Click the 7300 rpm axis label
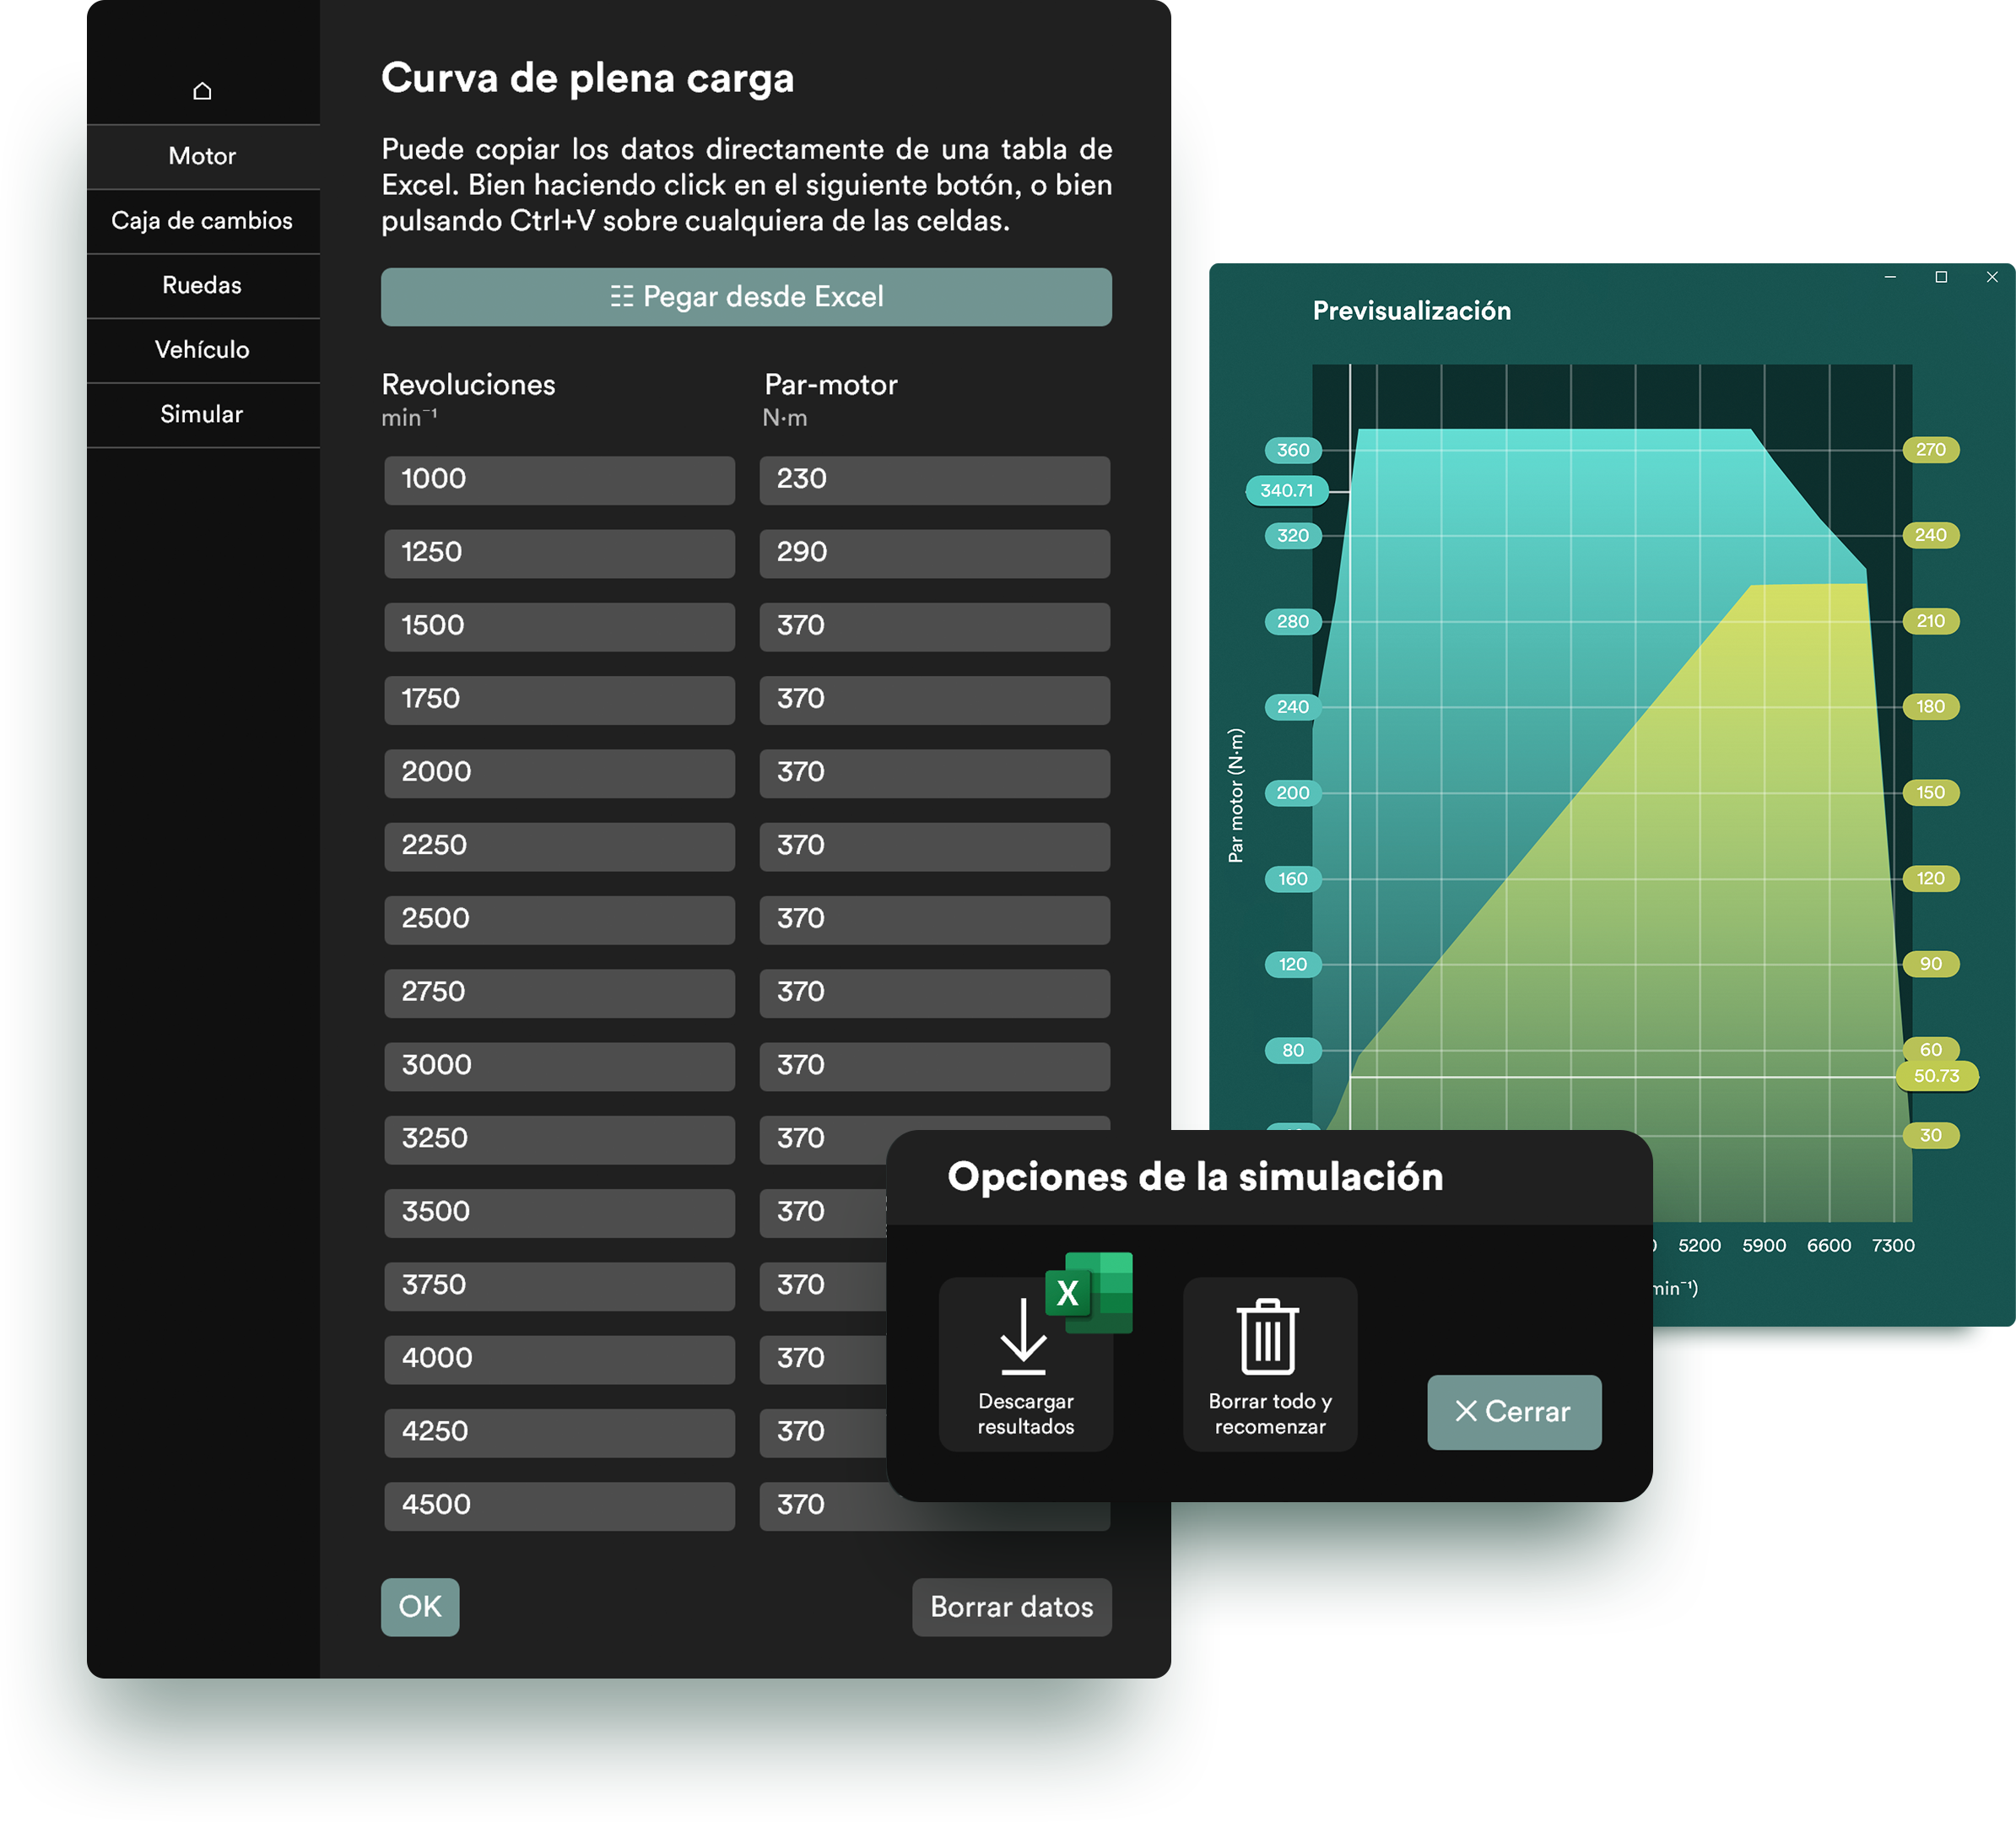Image resolution: width=2016 pixels, height=1822 pixels. pos(1893,1245)
